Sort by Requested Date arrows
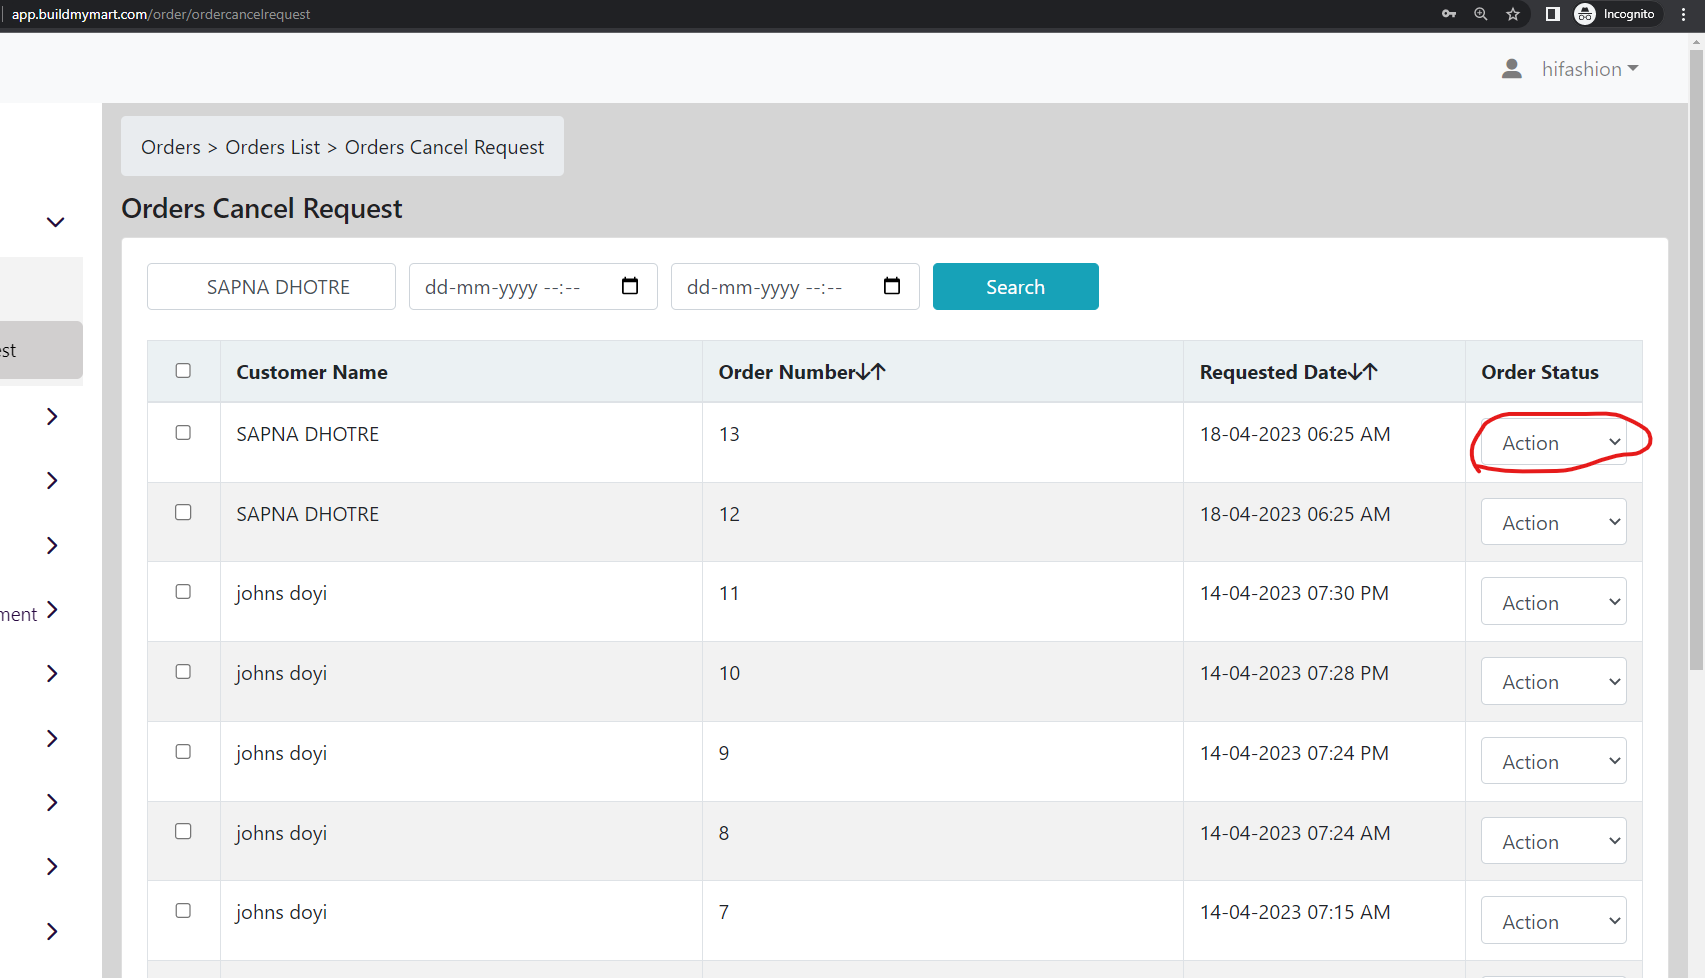This screenshot has height=978, width=1705. [x=1364, y=372]
